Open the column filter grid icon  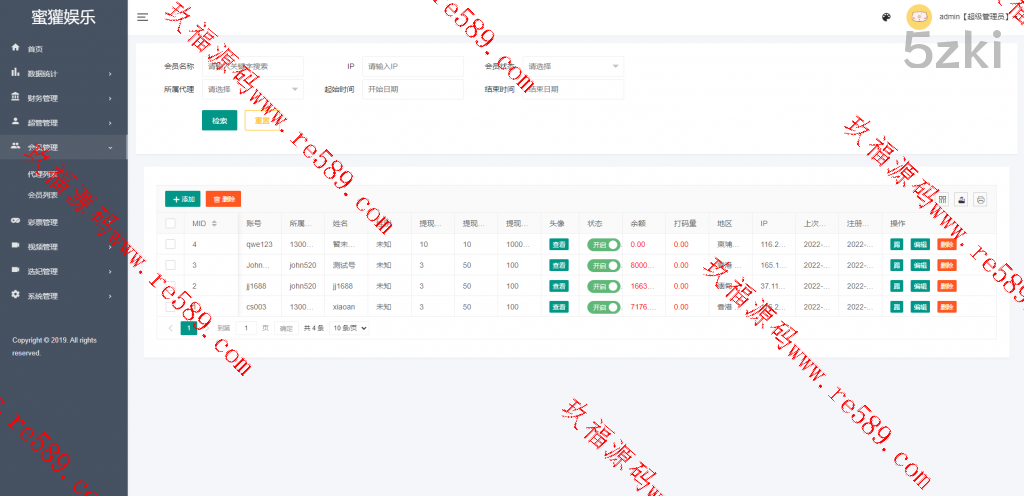tap(941, 200)
